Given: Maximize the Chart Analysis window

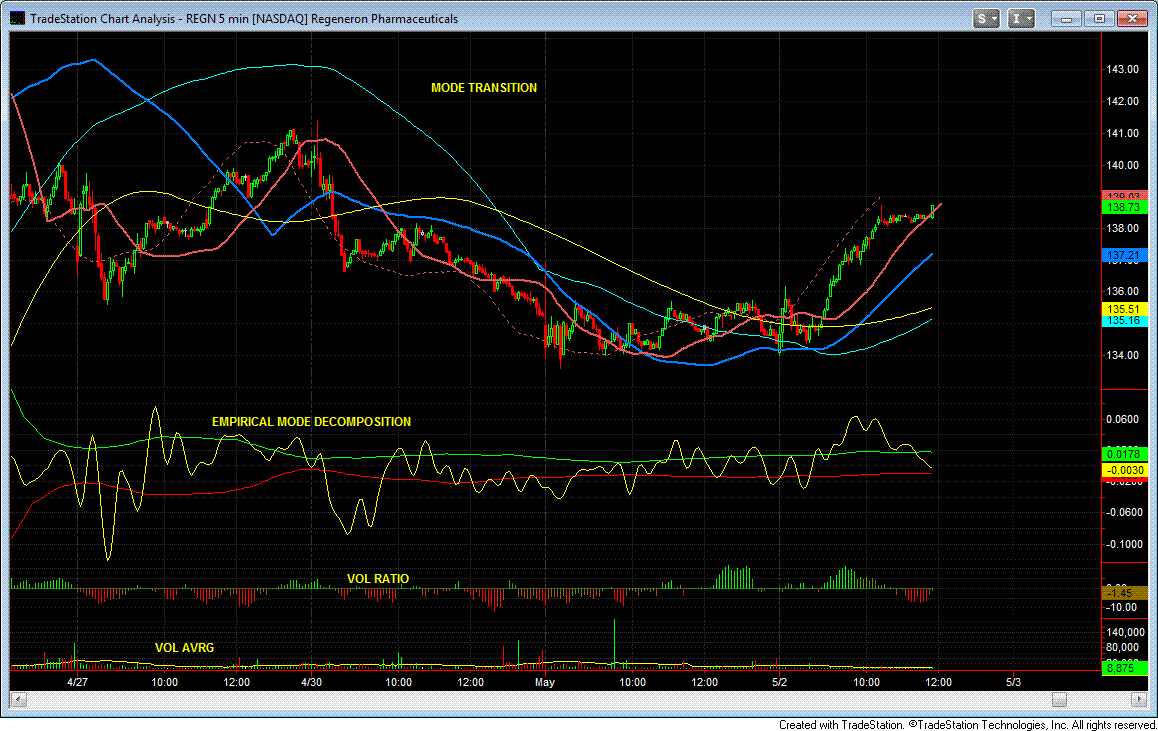Looking at the screenshot, I should tap(1099, 18).
